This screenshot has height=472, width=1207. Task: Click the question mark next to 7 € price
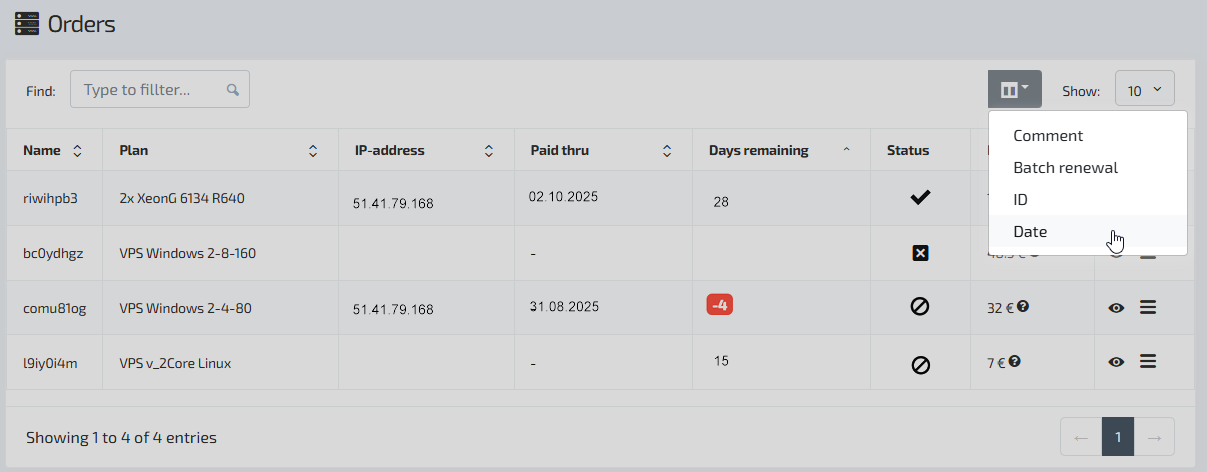1015,361
